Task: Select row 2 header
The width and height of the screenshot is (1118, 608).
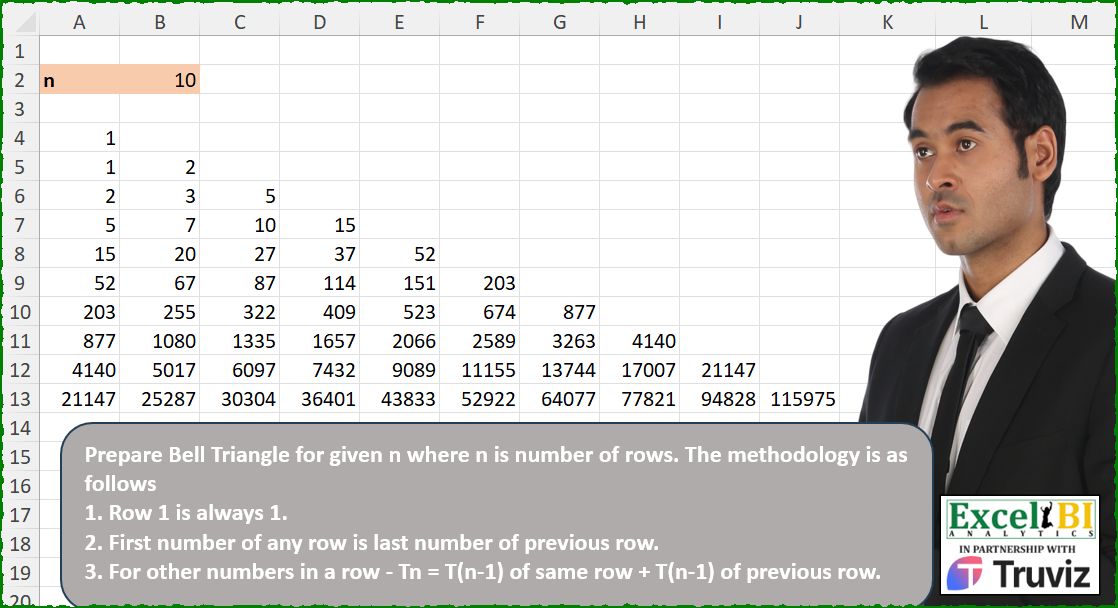Action: coord(20,80)
